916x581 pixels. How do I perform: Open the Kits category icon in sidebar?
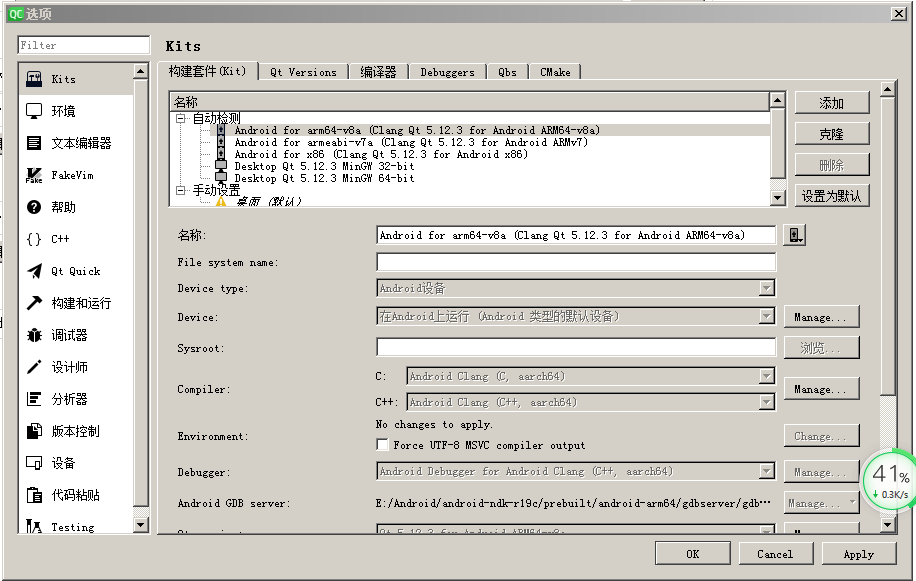34,79
